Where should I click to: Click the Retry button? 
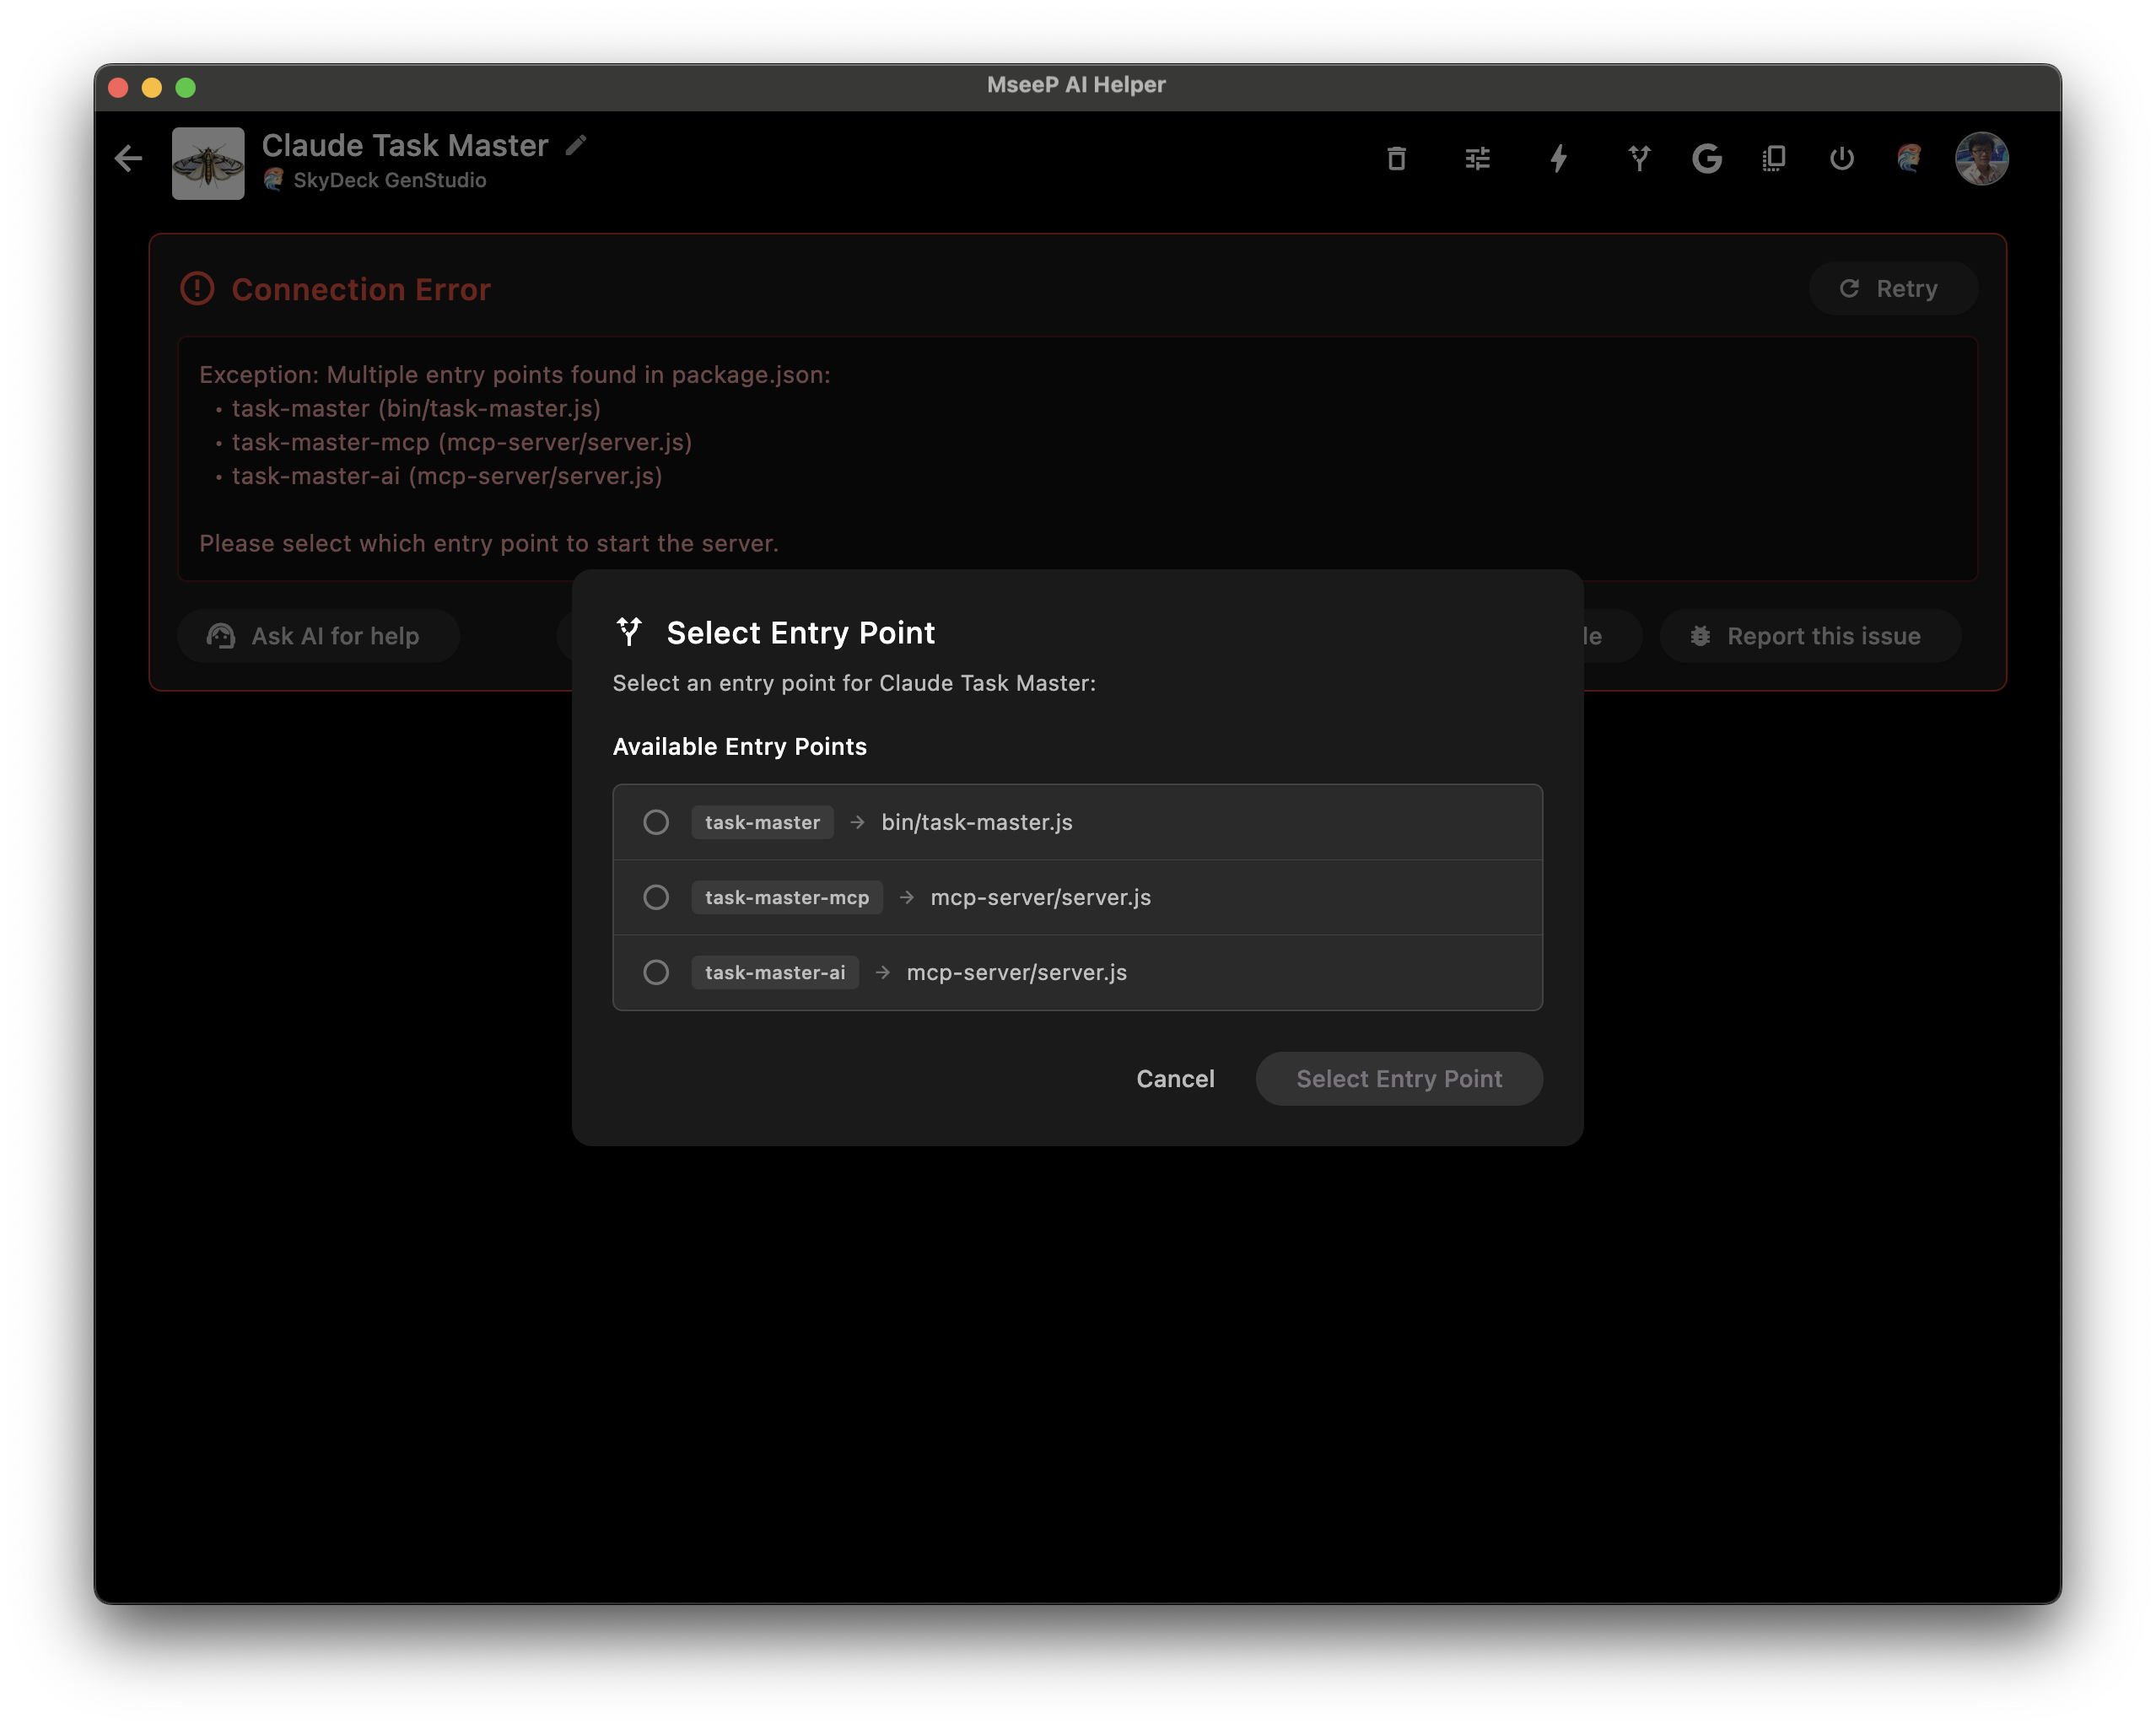pos(1891,289)
